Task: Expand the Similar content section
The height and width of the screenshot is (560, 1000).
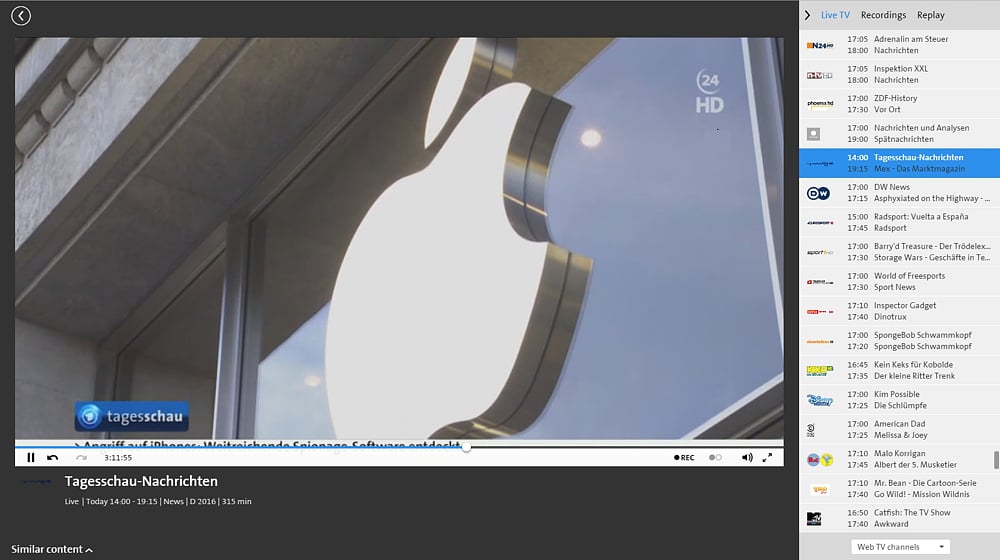Action: coord(52,549)
